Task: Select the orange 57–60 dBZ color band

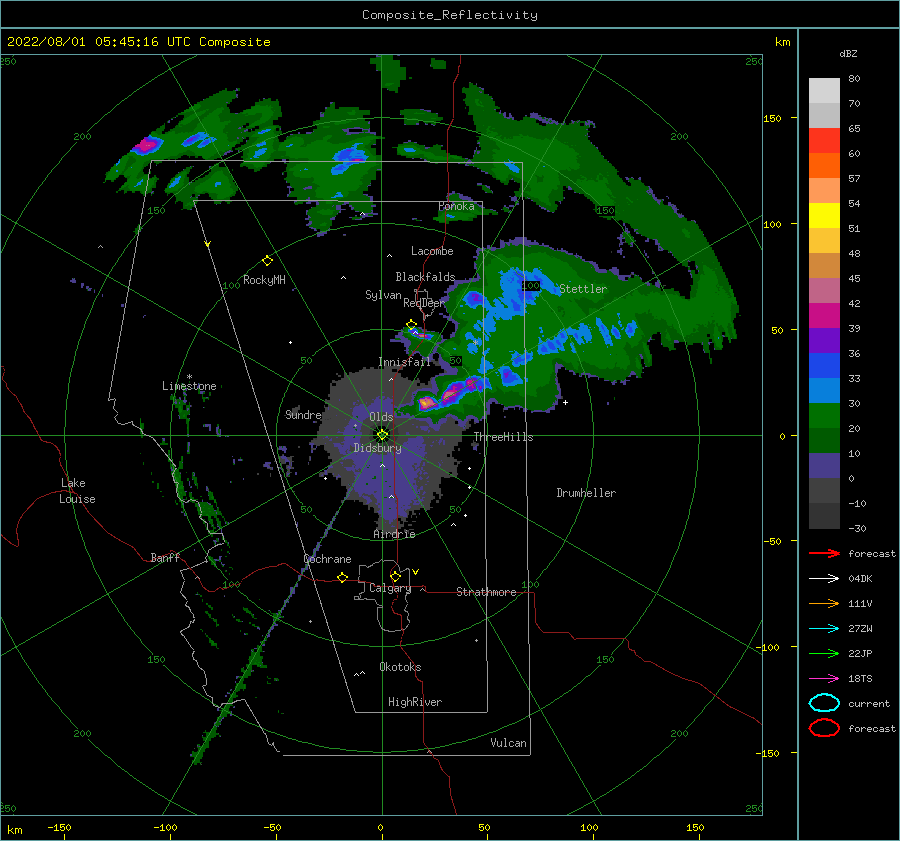Action: coord(824,166)
